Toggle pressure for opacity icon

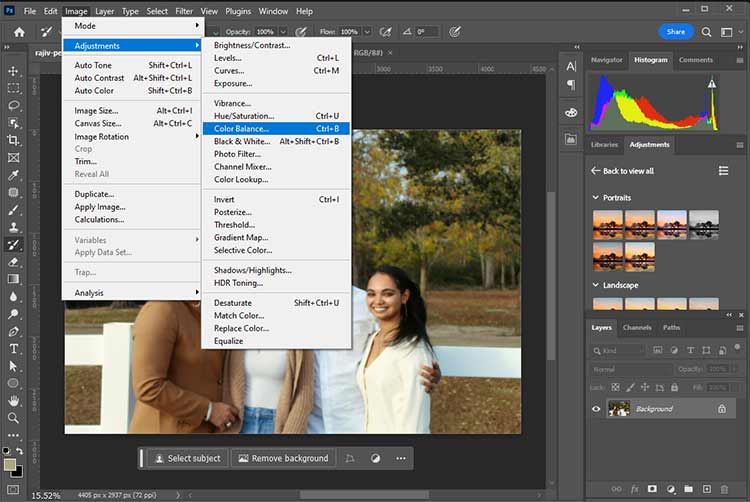coord(301,32)
